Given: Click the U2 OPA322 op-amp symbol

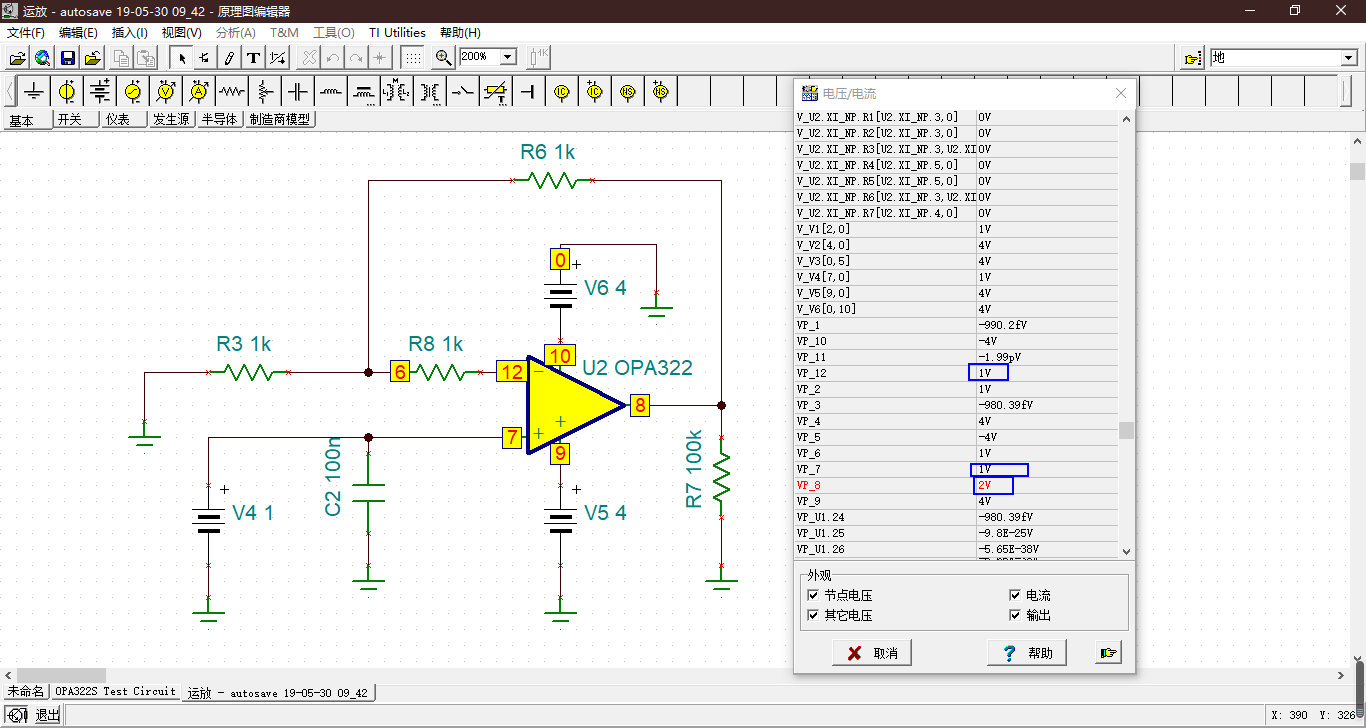Looking at the screenshot, I should pyautogui.click(x=575, y=405).
